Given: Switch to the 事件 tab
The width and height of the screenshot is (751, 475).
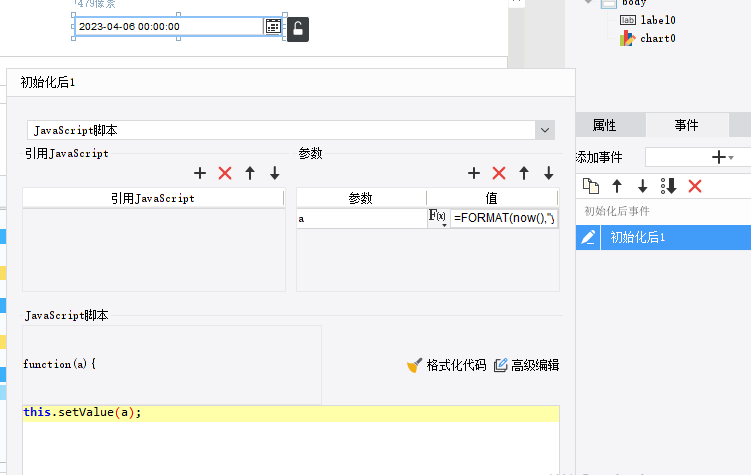Looking at the screenshot, I should (x=686, y=125).
